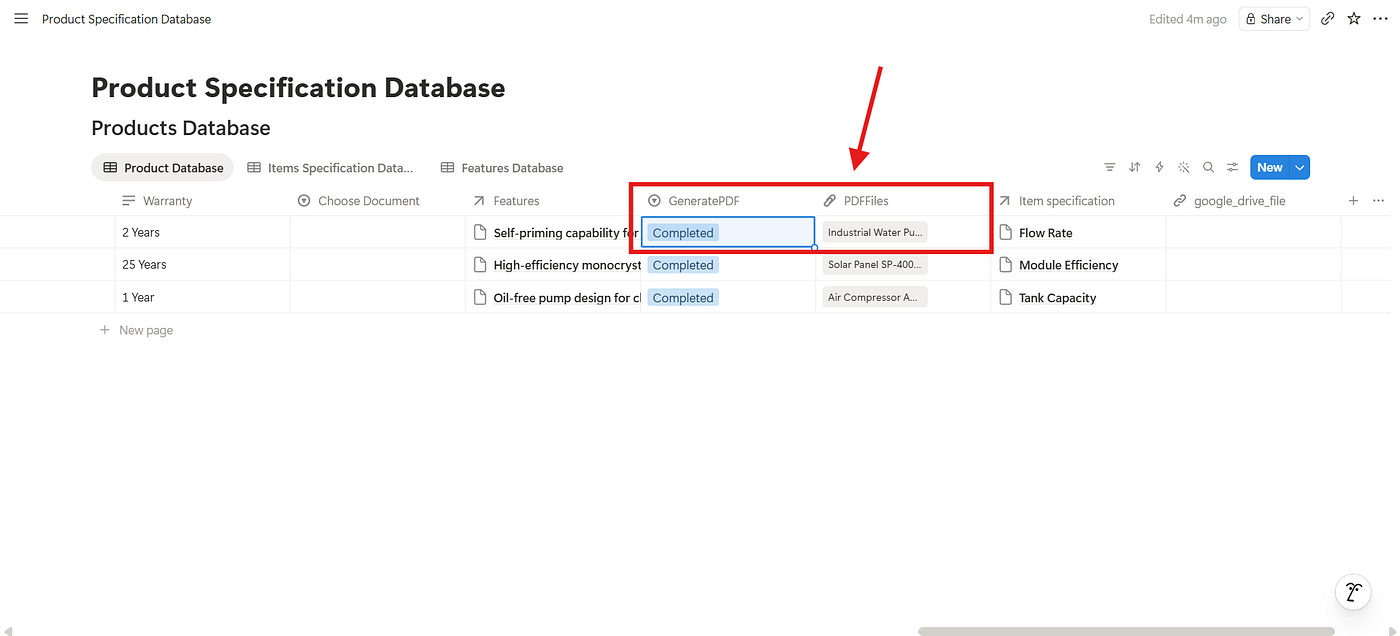
Task: Click the horizontal scrollbar thumb
Action: pos(1126,631)
